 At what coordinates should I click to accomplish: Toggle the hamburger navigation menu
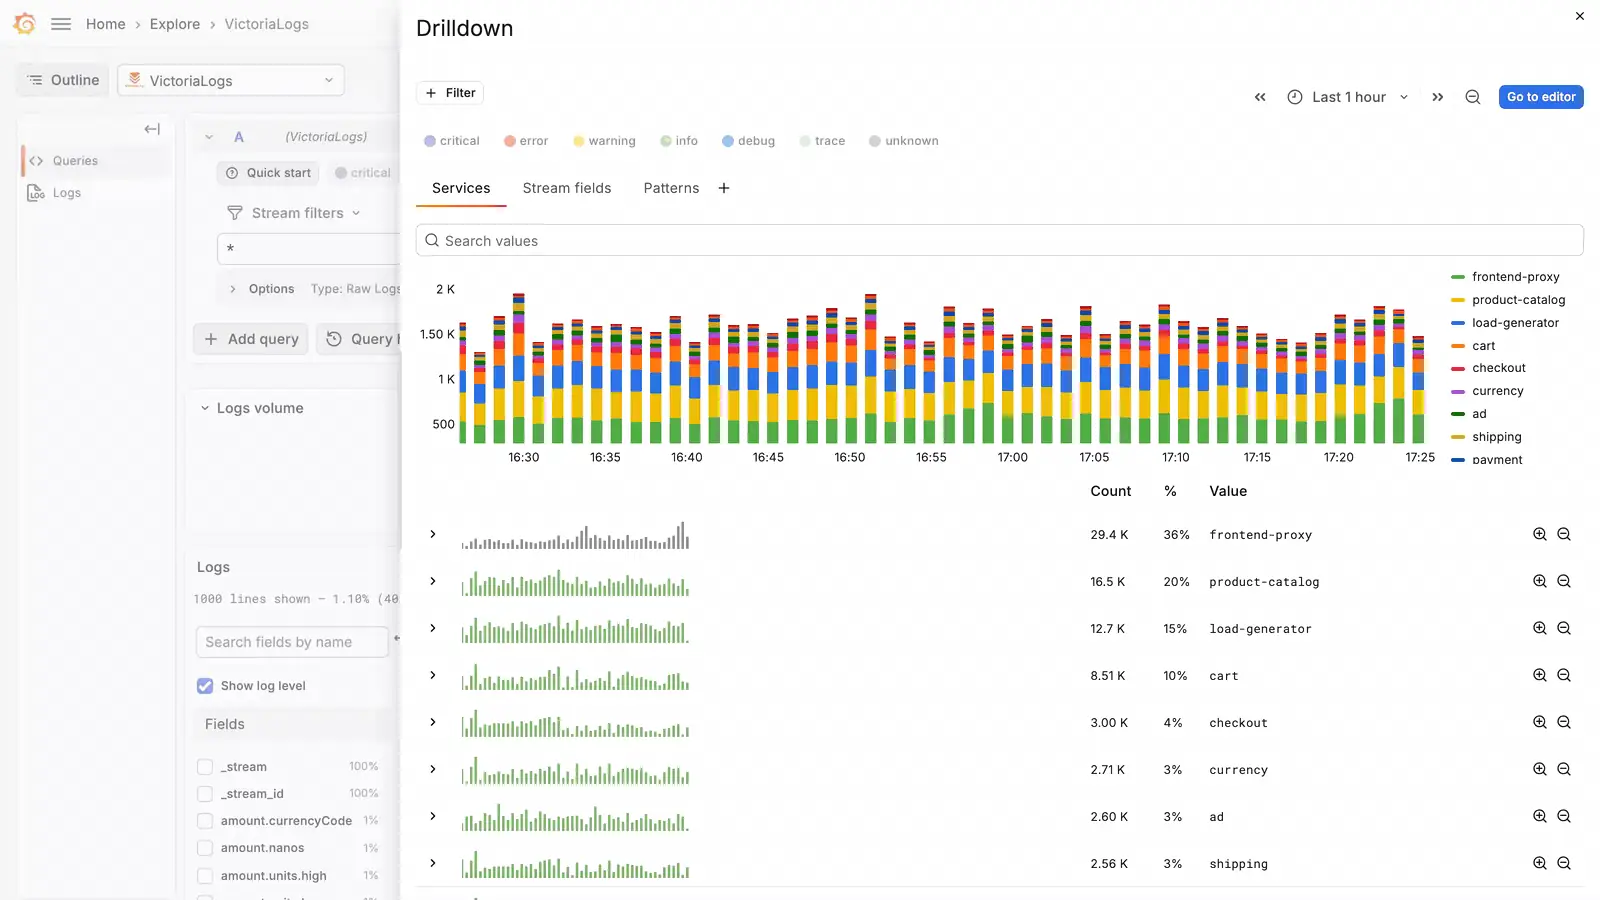tap(61, 24)
